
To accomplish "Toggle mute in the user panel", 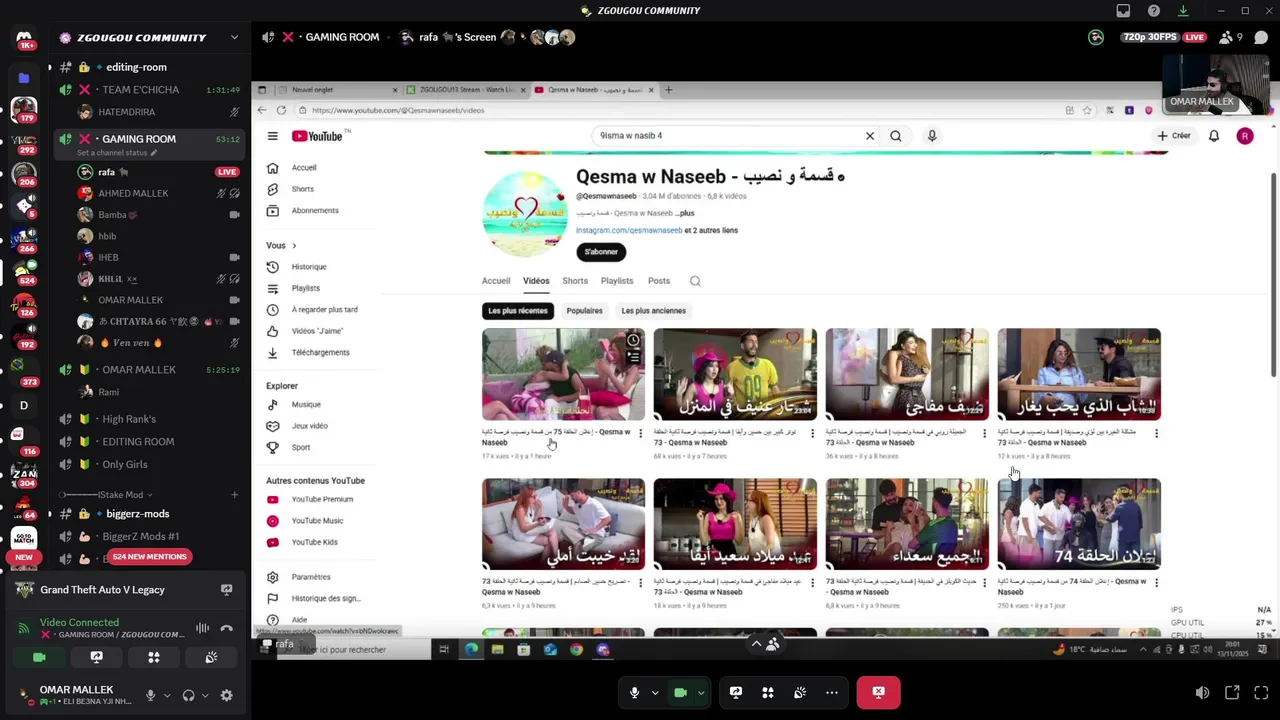I will point(151,695).
